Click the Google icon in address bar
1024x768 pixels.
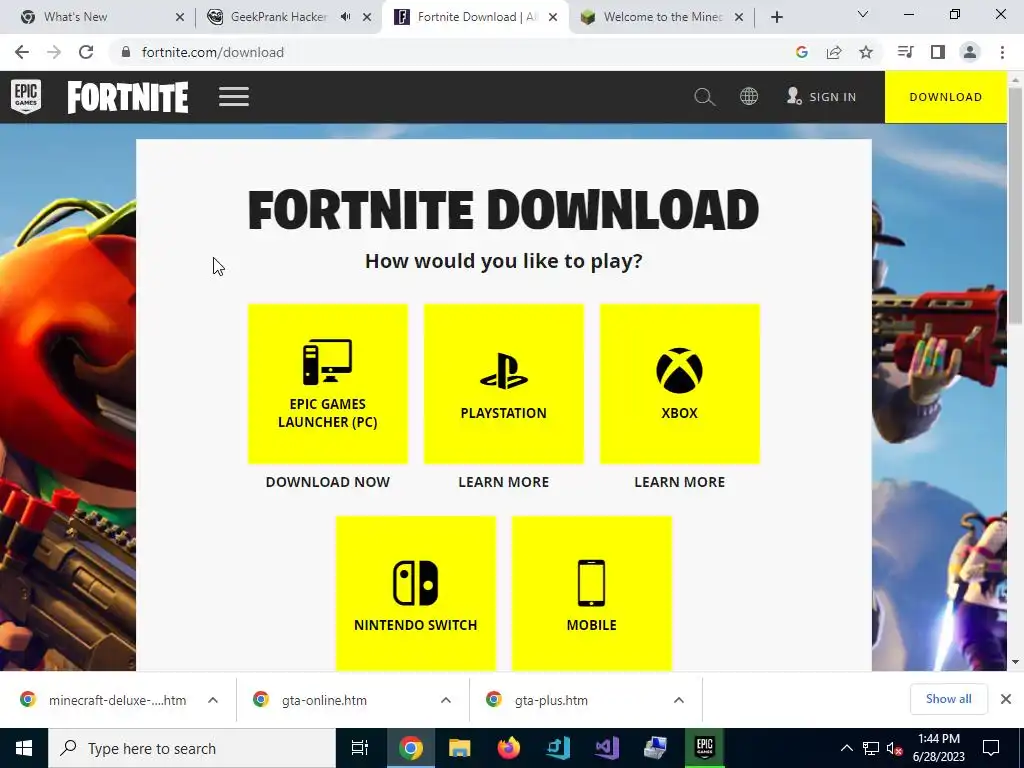(802, 52)
